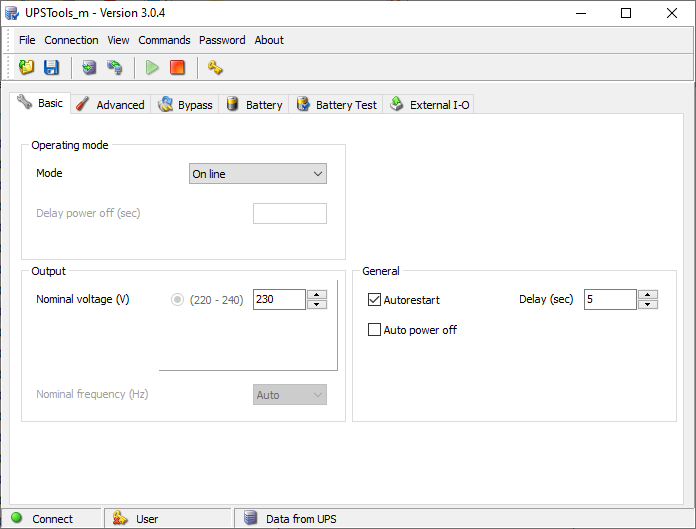
Task: Disable the Autorestart checkbox
Action: coord(375,300)
